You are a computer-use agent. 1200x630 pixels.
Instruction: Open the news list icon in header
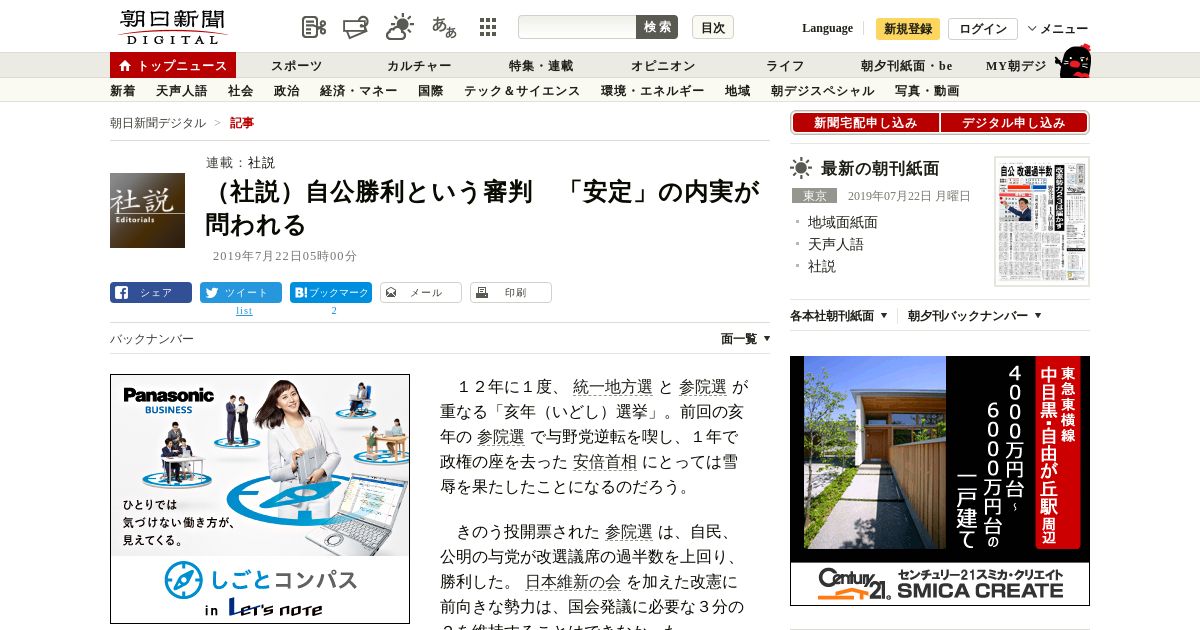point(314,28)
